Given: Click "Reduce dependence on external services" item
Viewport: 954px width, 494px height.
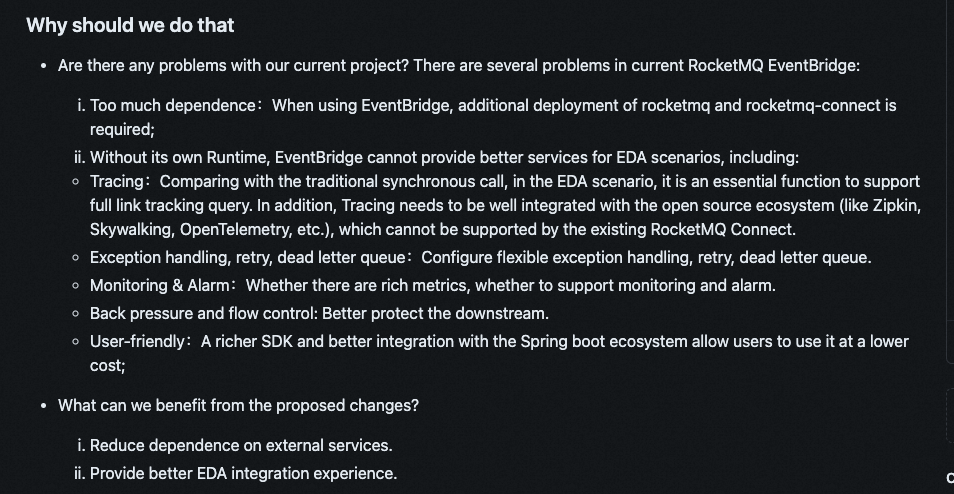Looking at the screenshot, I should [240, 445].
